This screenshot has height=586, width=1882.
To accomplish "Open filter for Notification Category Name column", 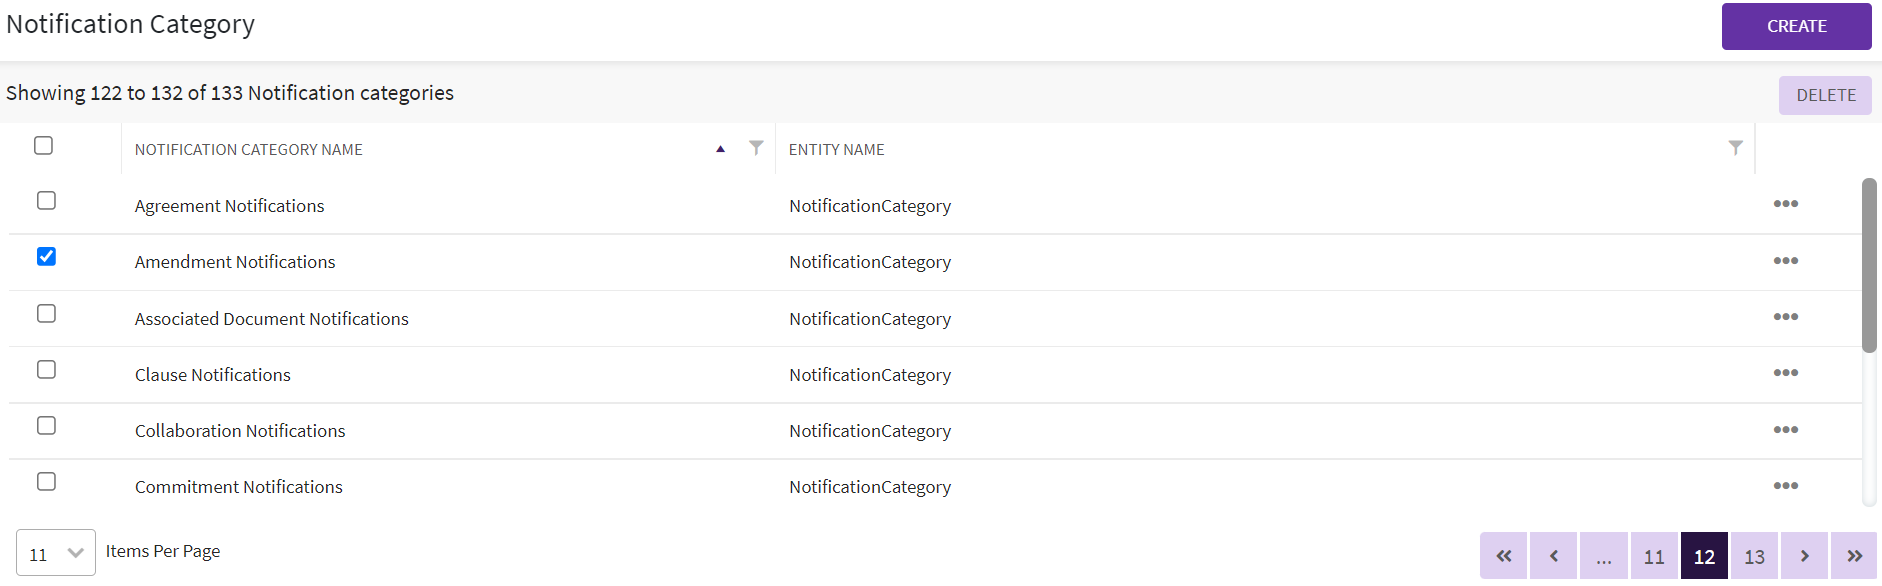I will [x=756, y=148].
